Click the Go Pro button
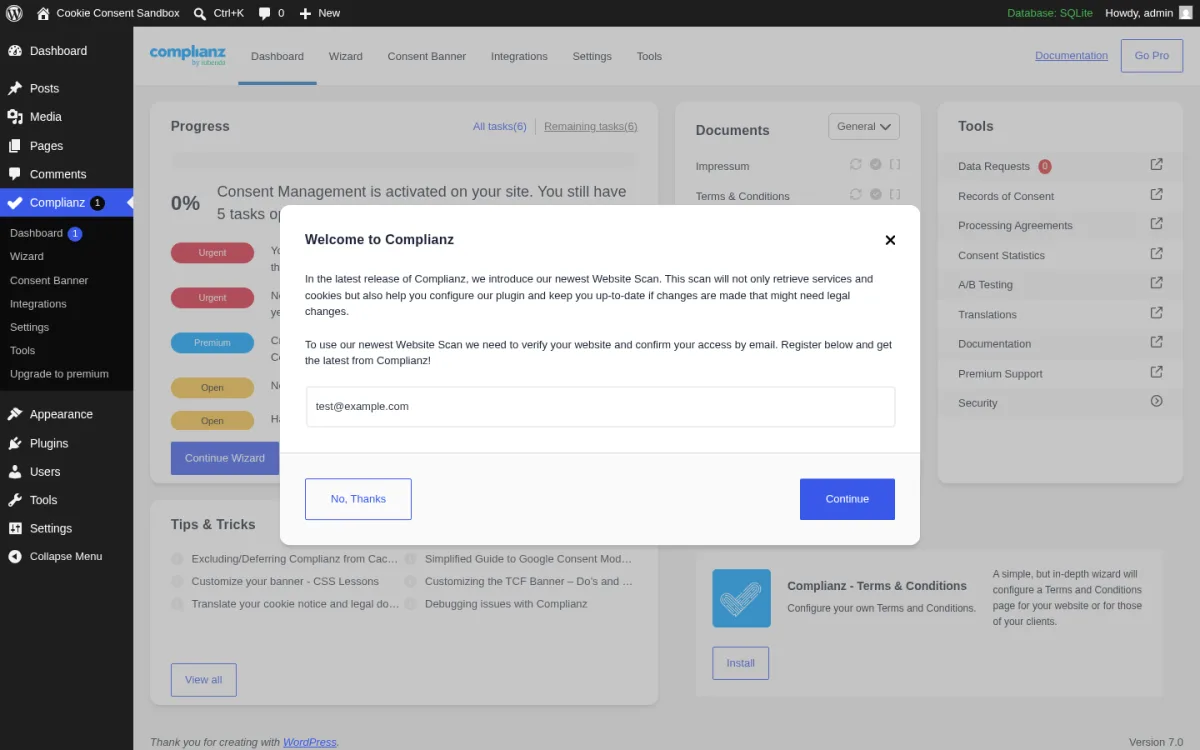 (x=1152, y=56)
